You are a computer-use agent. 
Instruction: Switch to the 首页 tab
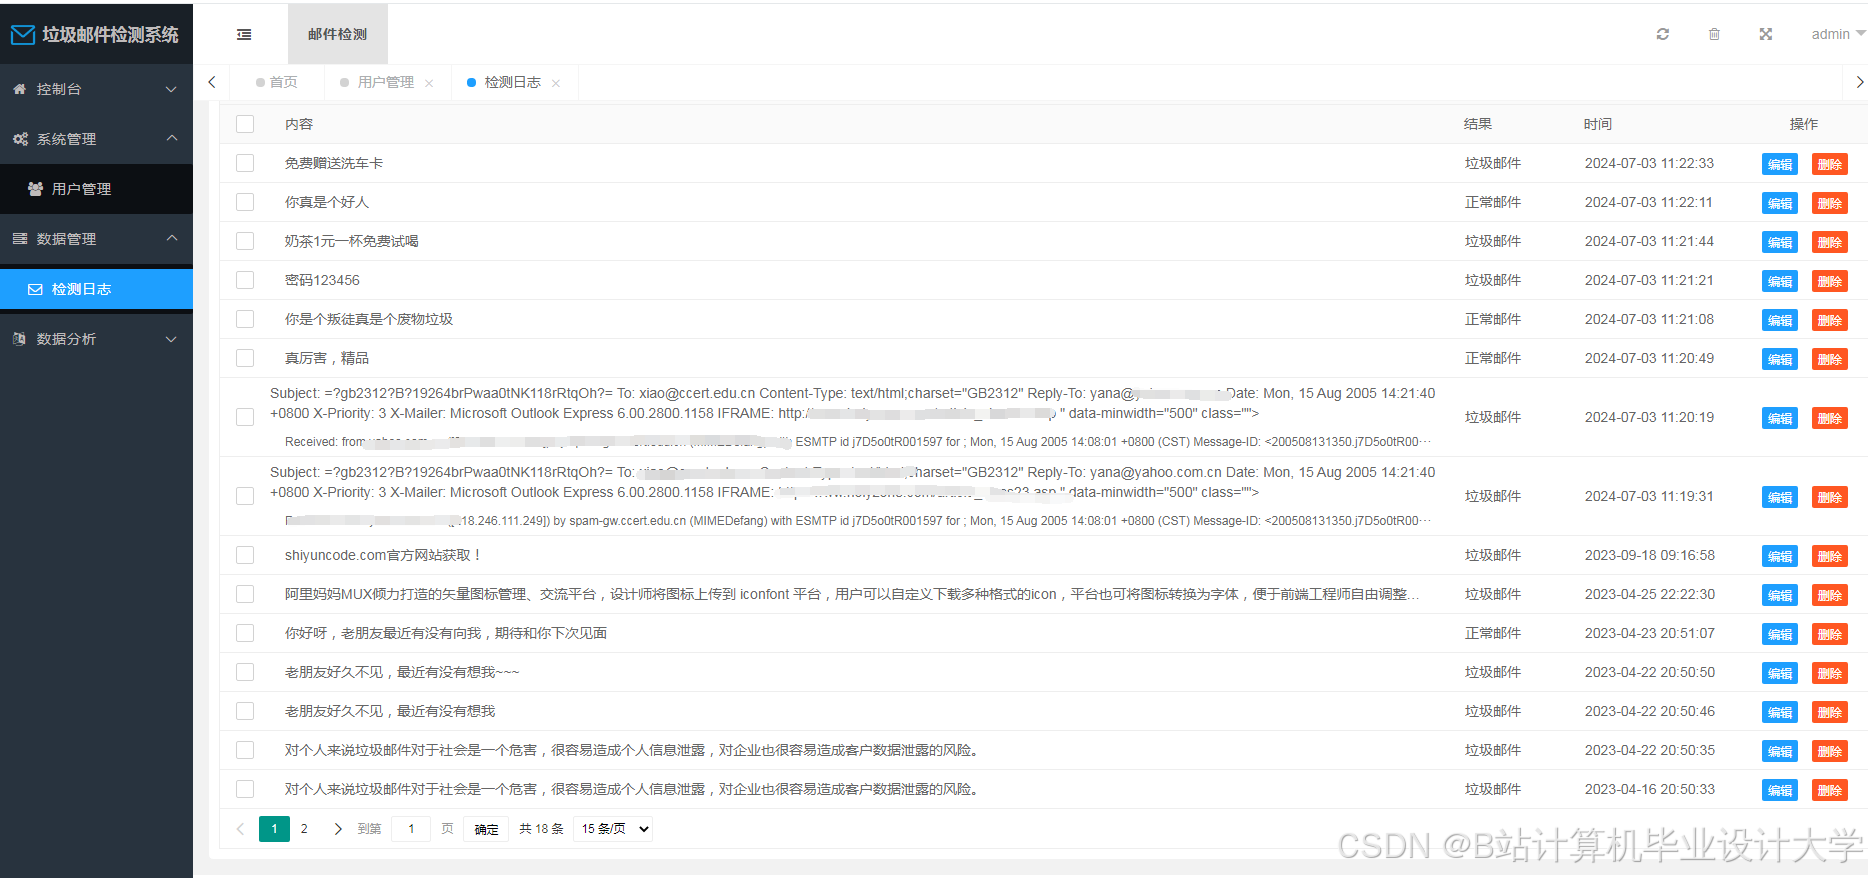click(277, 83)
